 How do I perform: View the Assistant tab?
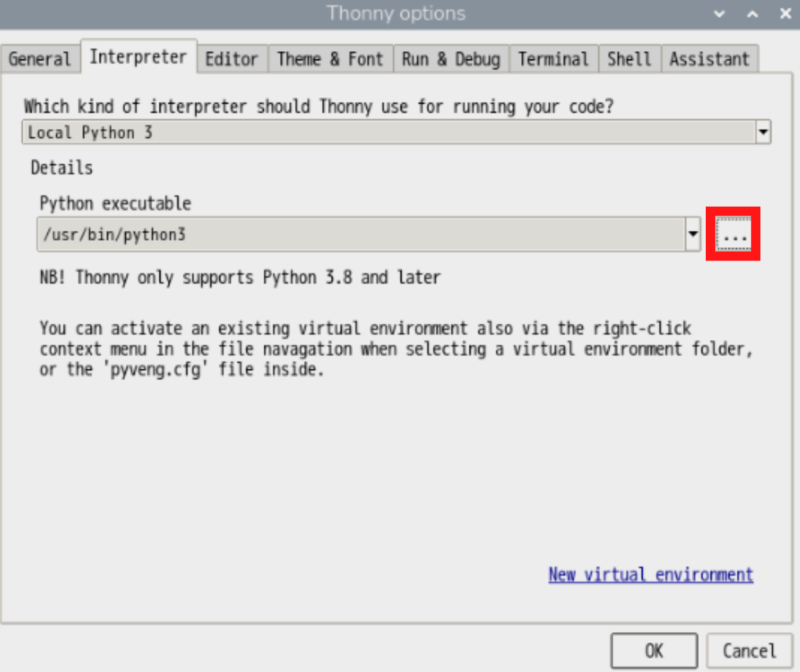tap(709, 59)
